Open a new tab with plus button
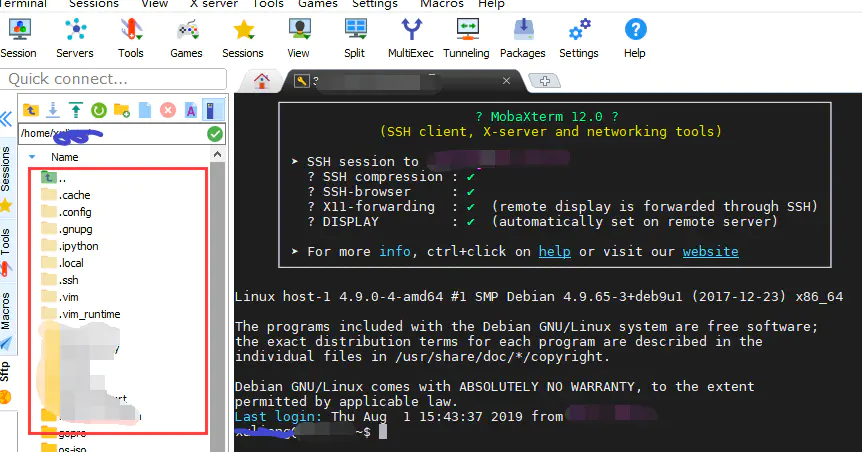Image resolution: width=862 pixels, height=452 pixels. pos(544,81)
